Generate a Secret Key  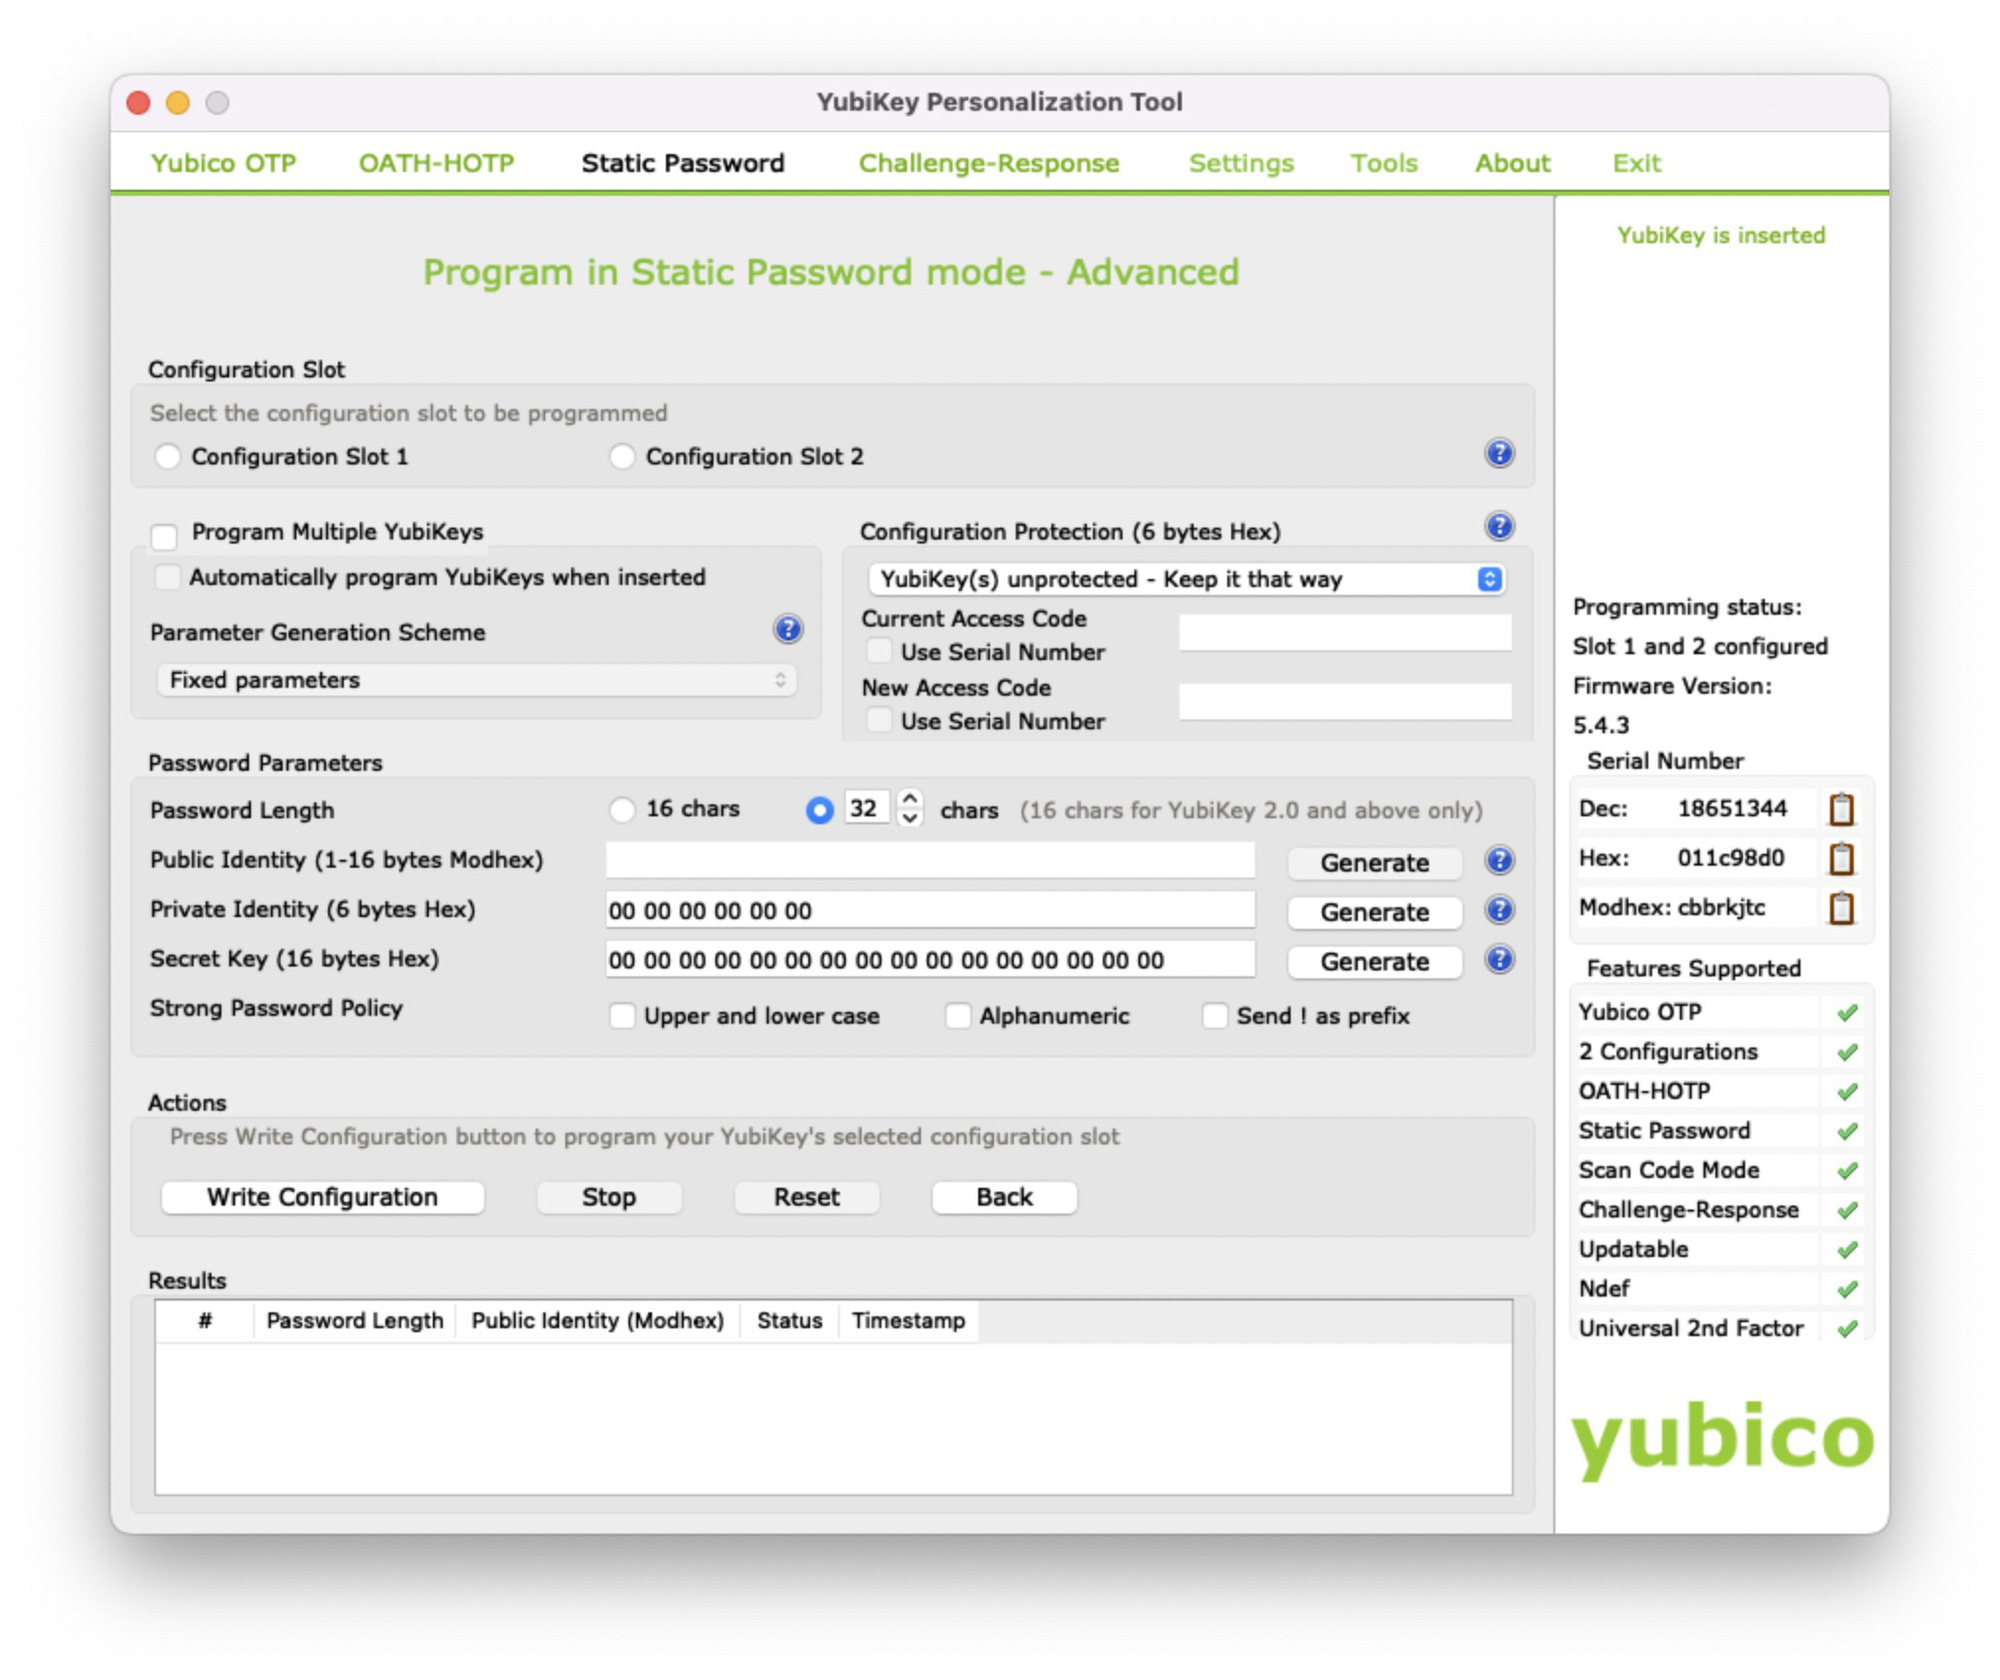pos(1375,961)
